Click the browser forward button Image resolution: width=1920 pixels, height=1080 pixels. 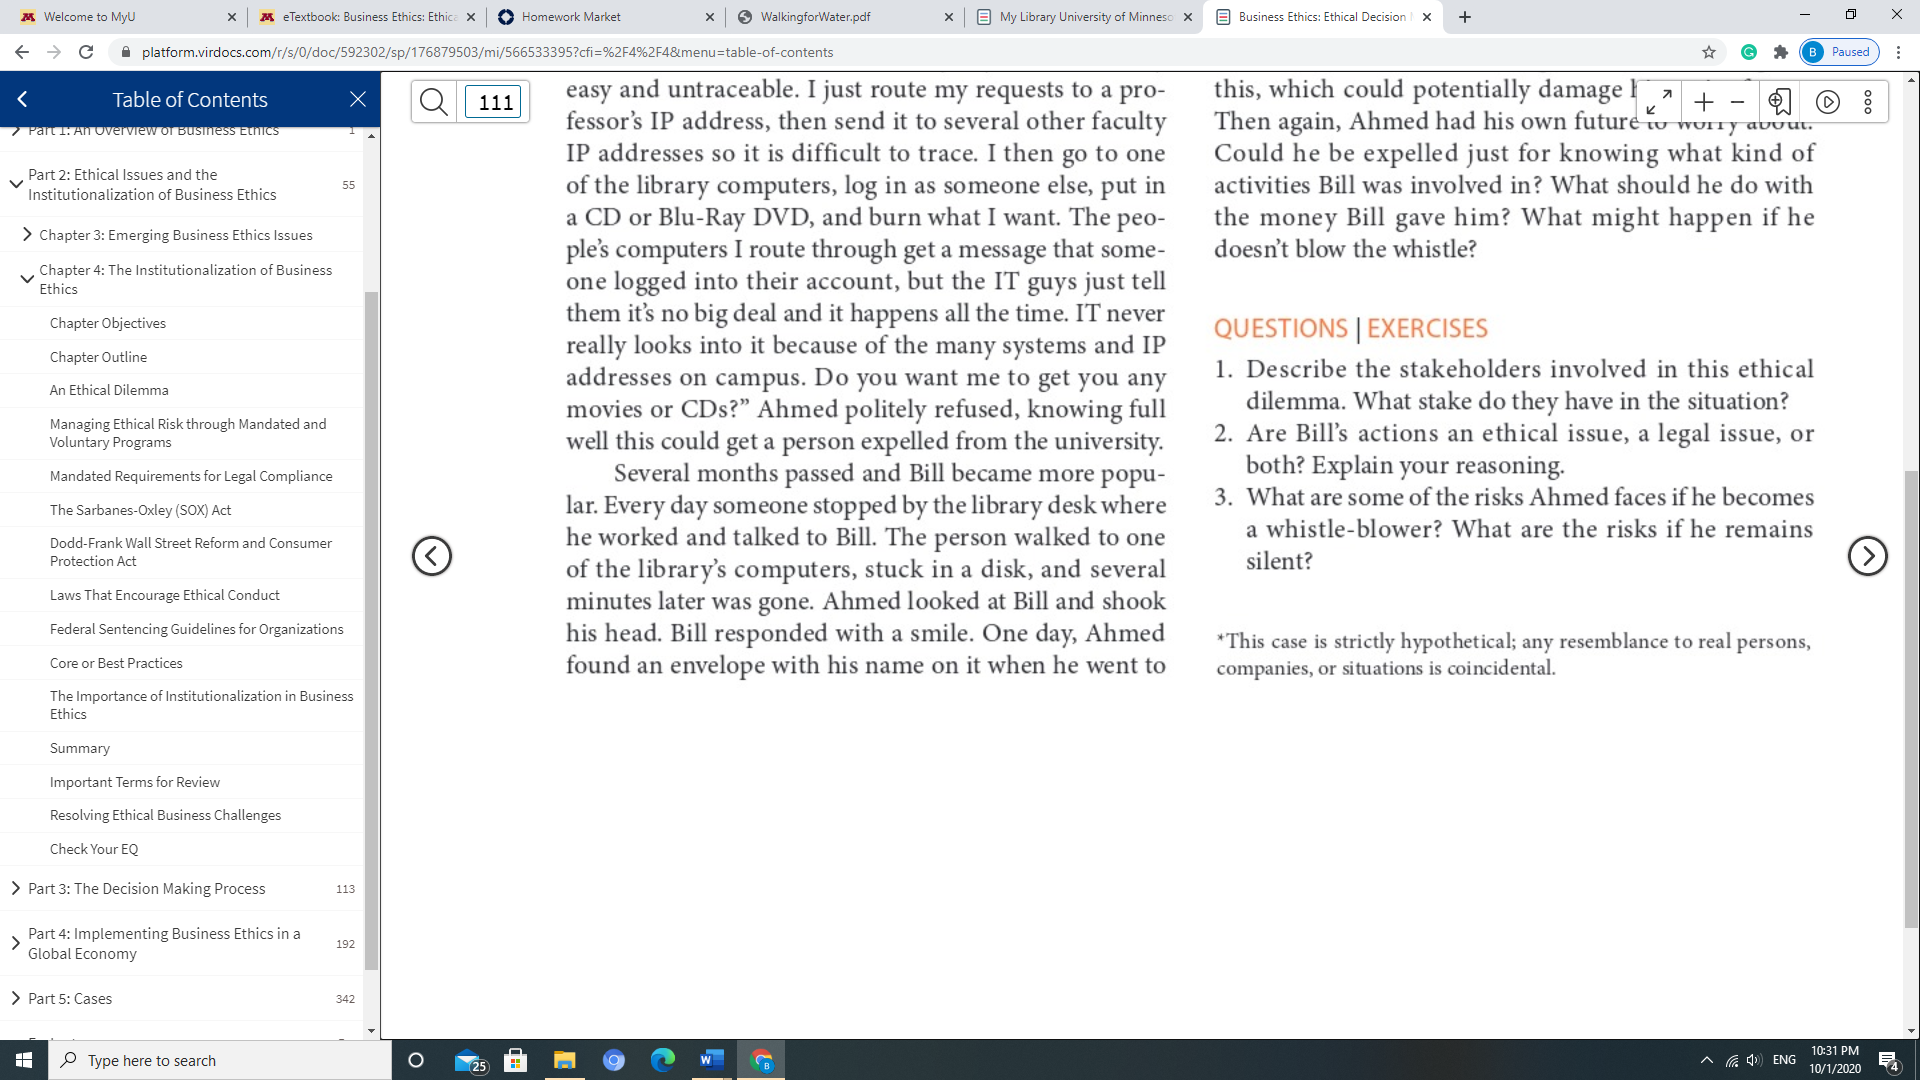point(54,52)
